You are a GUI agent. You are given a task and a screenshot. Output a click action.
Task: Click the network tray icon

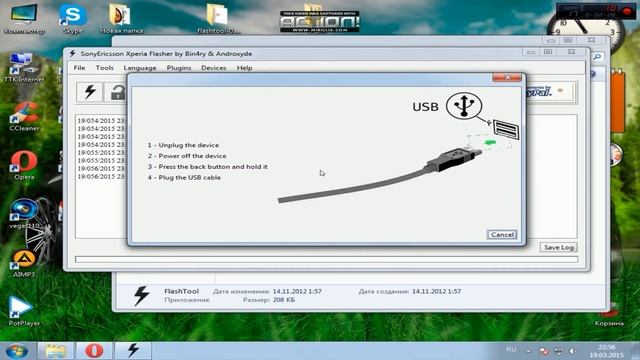[x=558, y=351]
